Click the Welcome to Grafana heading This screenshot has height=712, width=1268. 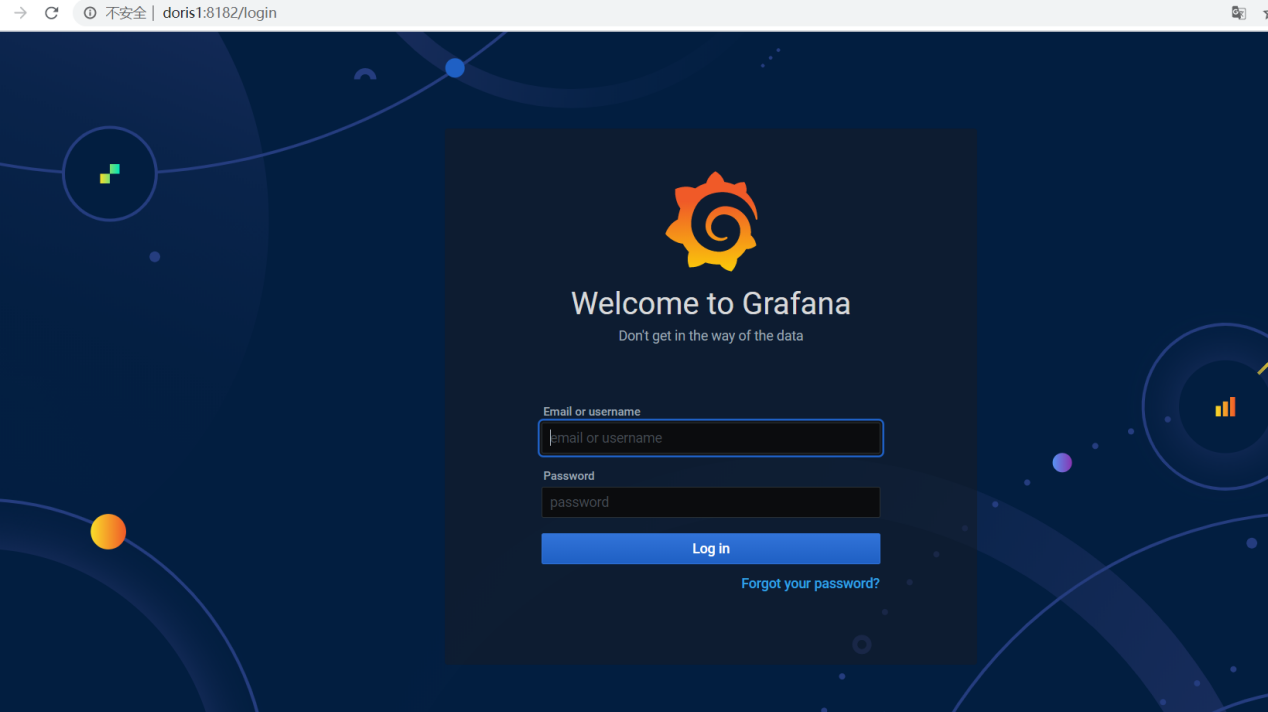[711, 303]
